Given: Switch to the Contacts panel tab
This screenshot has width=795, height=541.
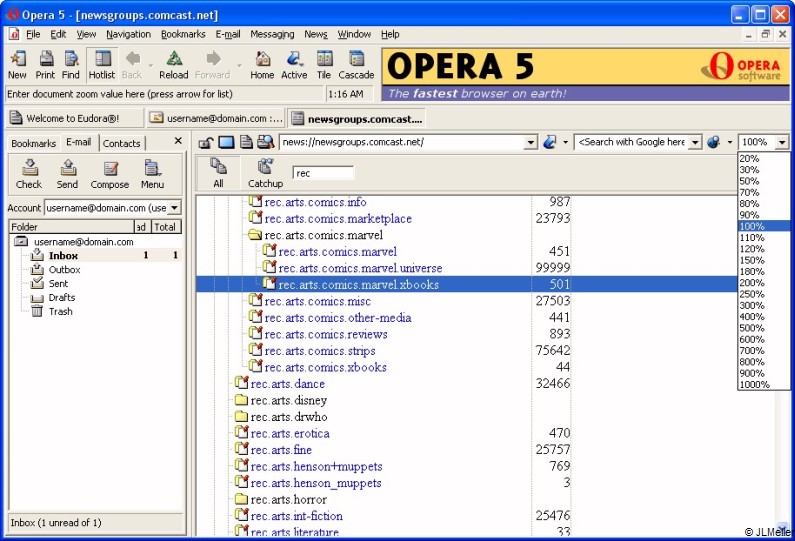Looking at the screenshot, I should point(122,143).
